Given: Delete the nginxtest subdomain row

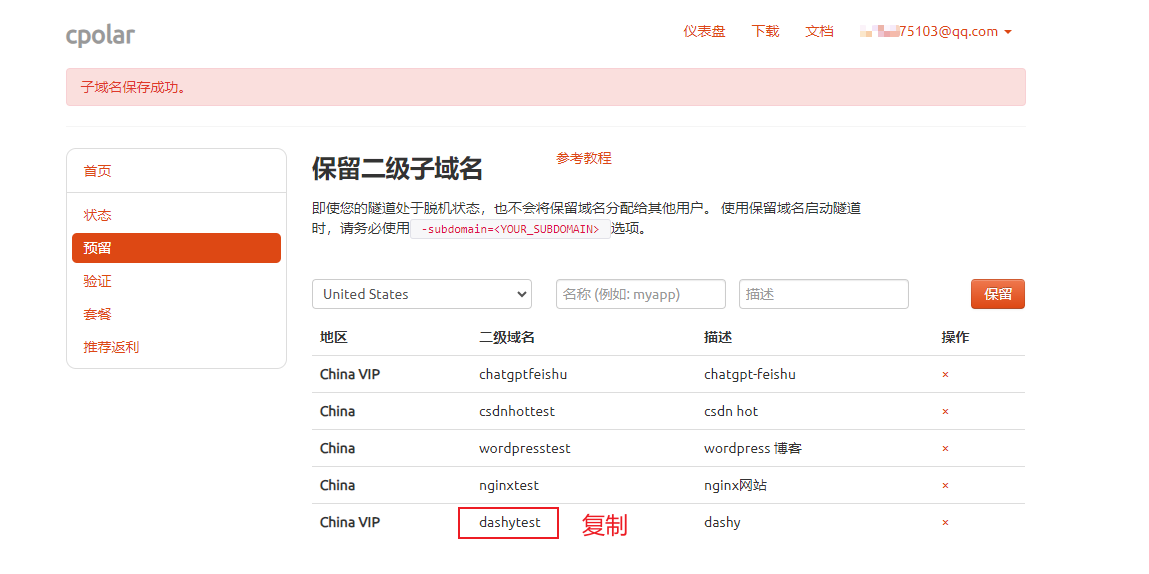Looking at the screenshot, I should pyautogui.click(x=945, y=485).
